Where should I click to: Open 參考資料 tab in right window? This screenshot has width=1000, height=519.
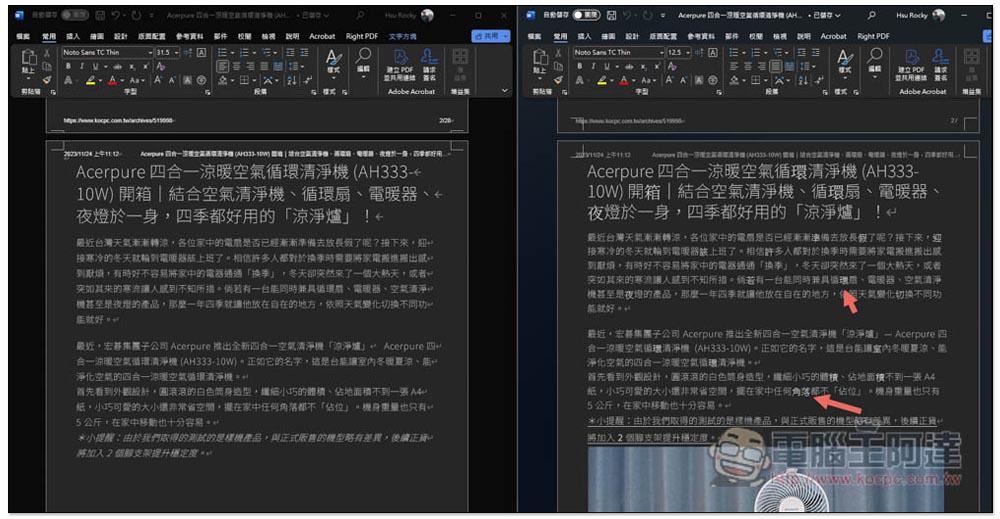[701, 36]
